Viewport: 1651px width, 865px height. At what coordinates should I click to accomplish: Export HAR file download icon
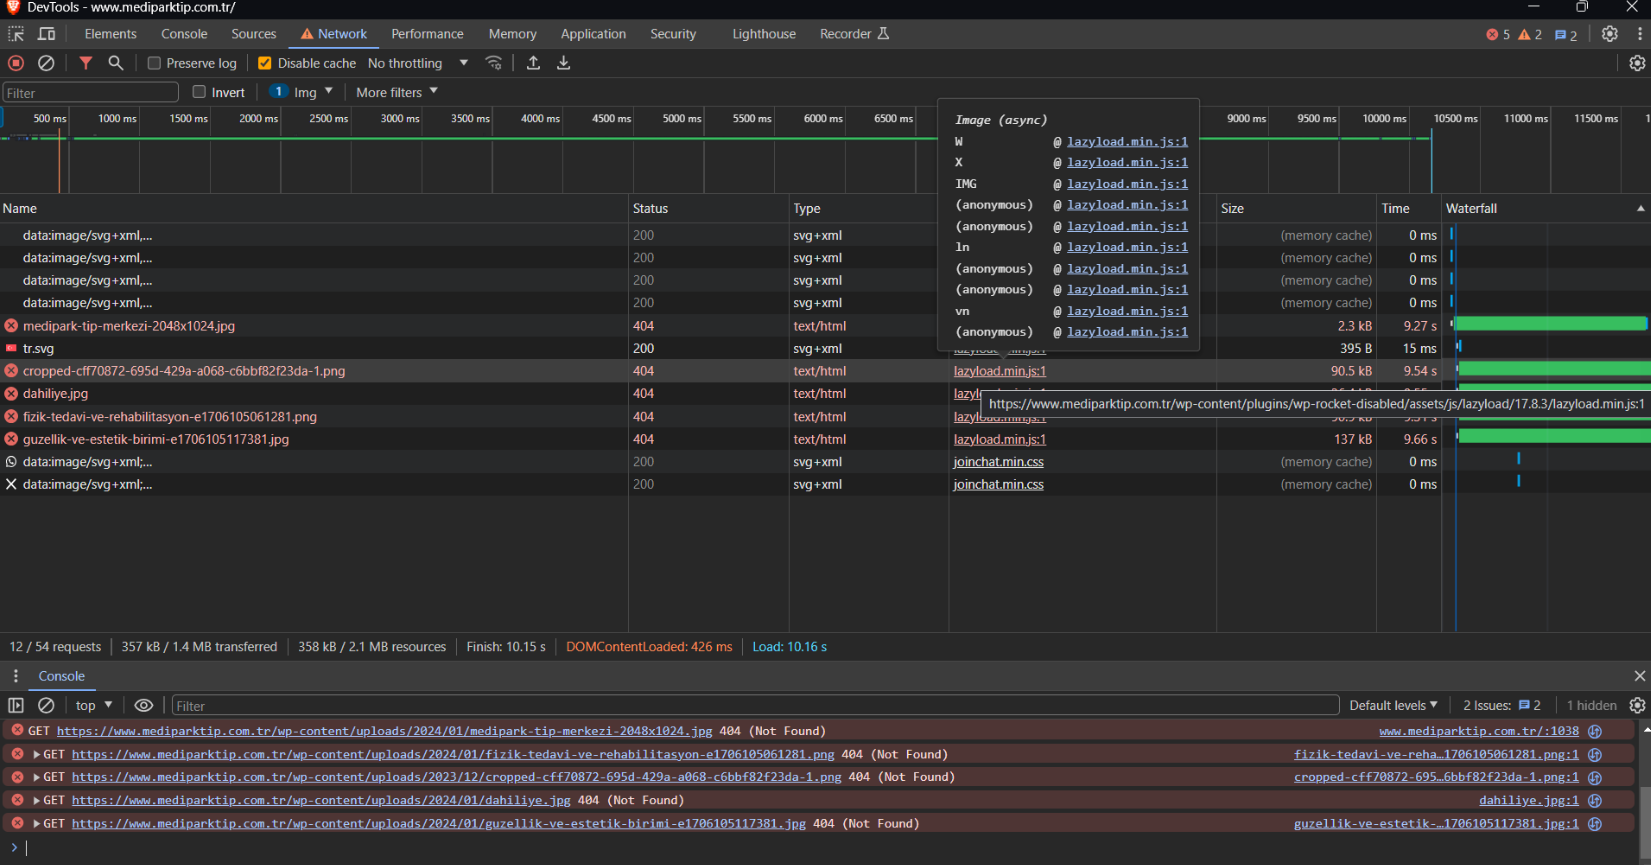(x=564, y=63)
